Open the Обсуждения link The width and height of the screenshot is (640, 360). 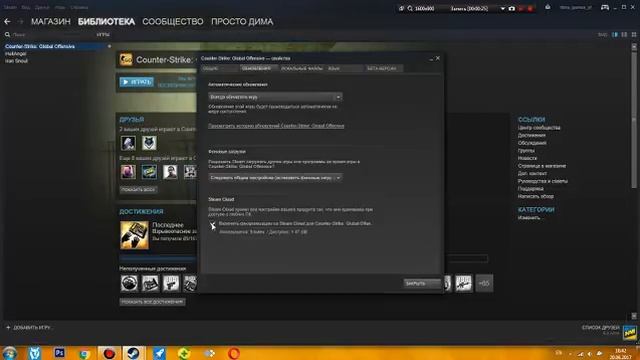(x=532, y=143)
